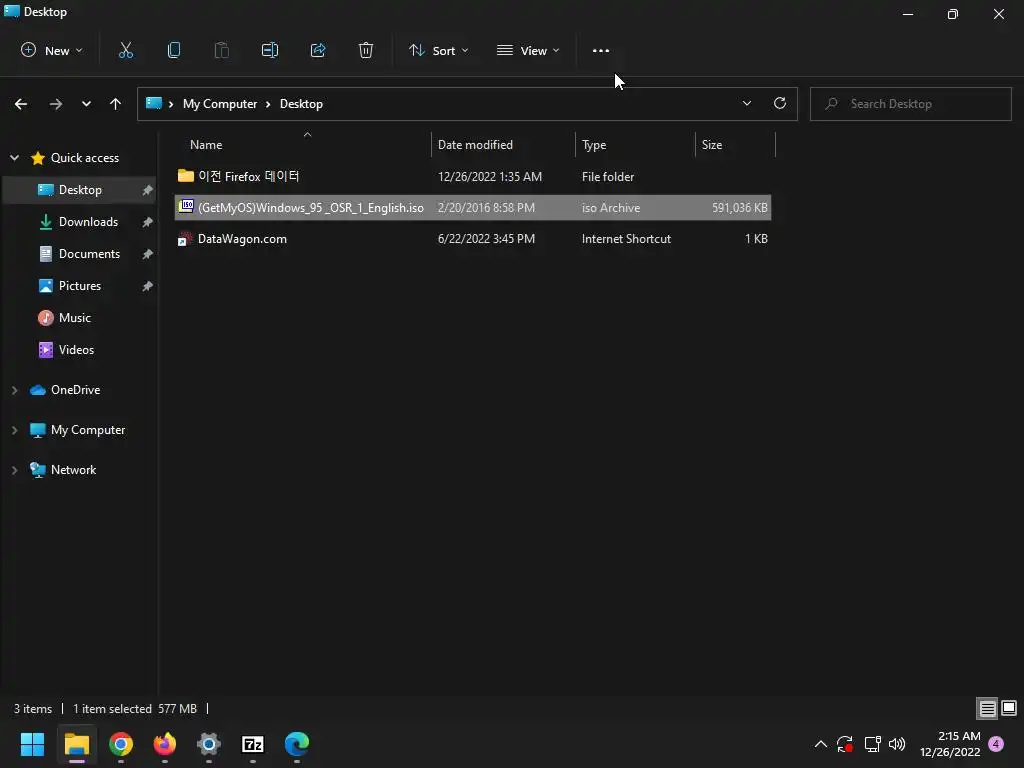Open Microsoft Edge from taskbar
Screen dimensions: 1024x768
[x=297, y=744]
